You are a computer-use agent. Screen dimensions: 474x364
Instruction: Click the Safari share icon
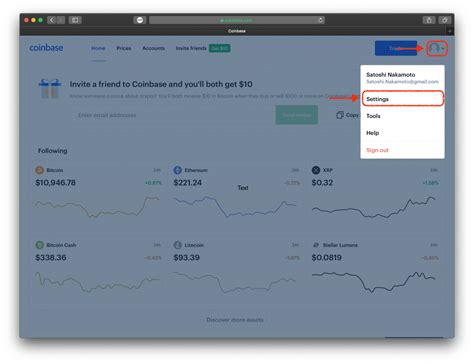click(x=429, y=20)
